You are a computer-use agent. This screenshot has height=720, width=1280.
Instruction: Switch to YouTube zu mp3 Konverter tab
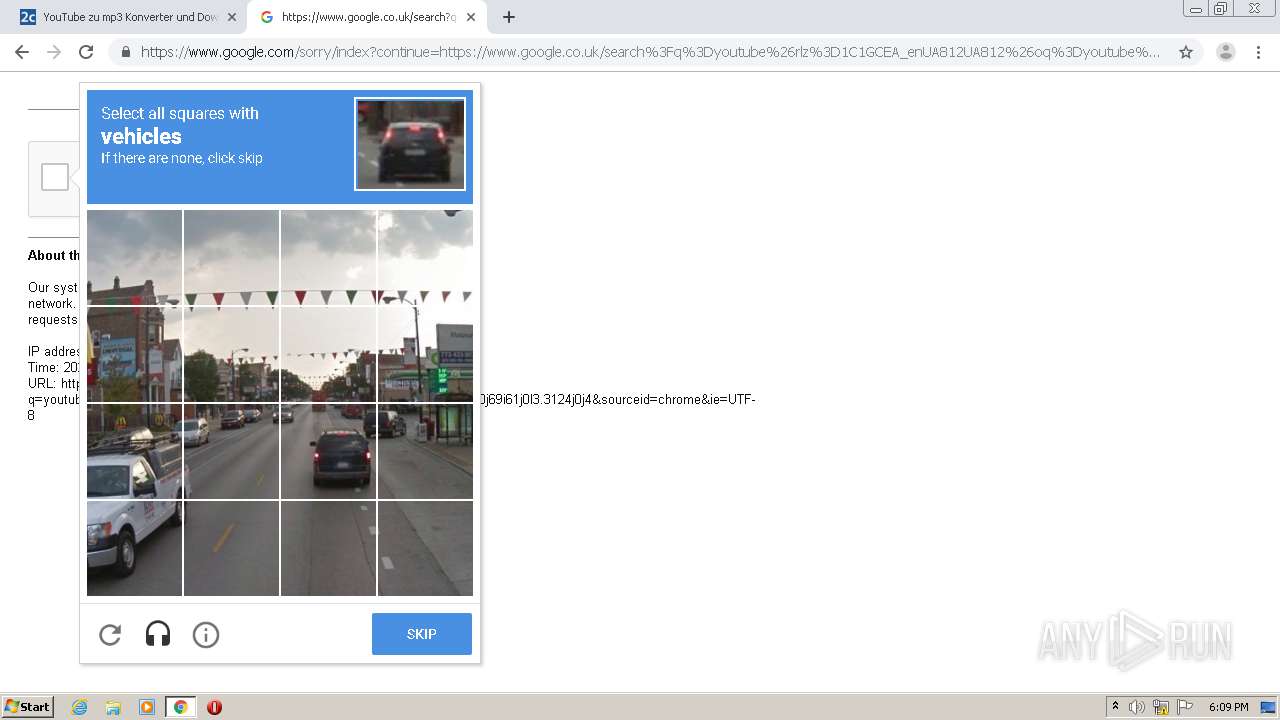point(128,17)
